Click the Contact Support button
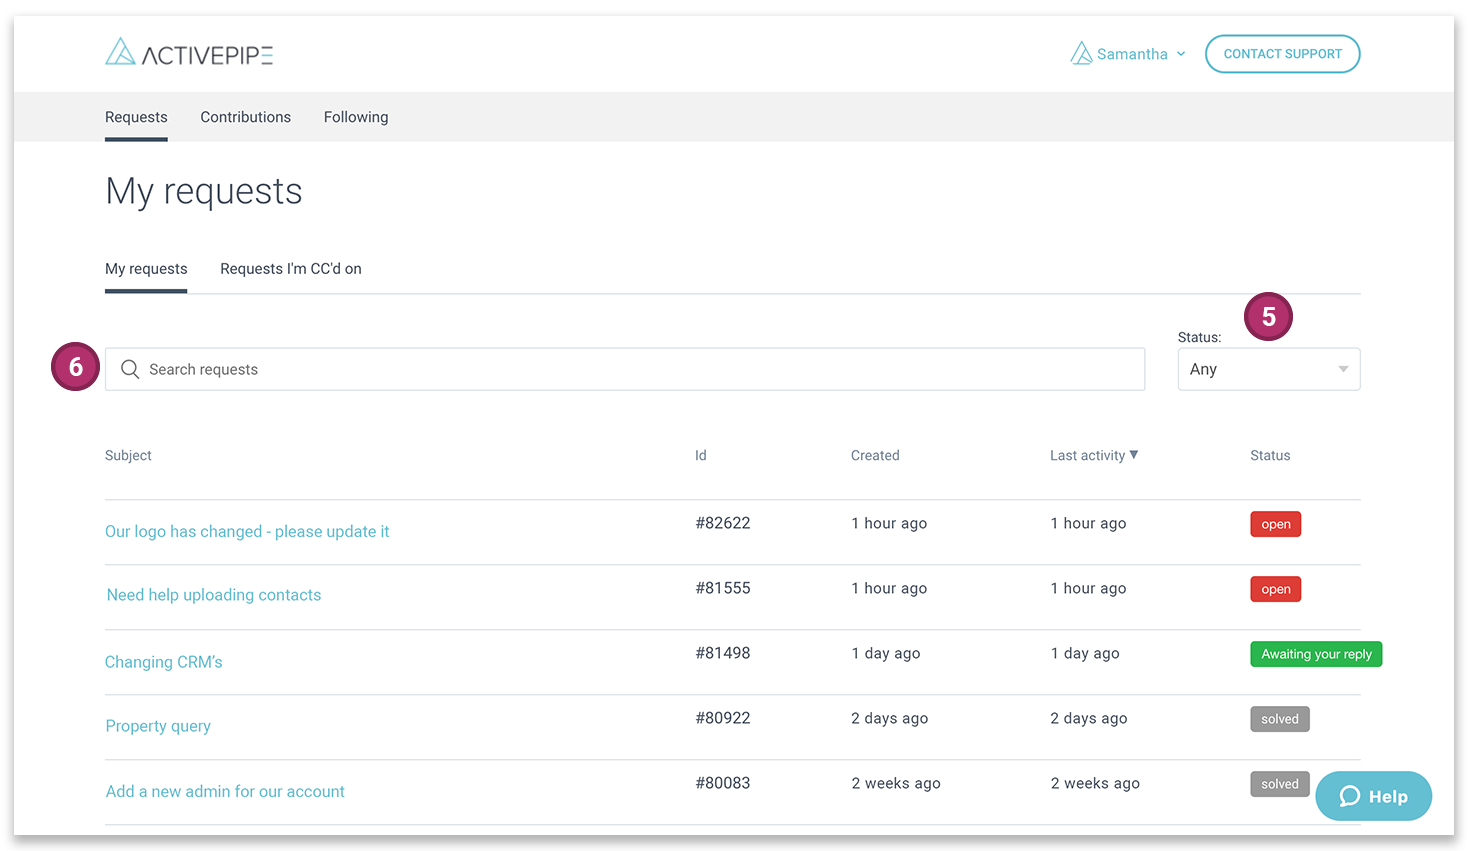The height and width of the screenshot is (851, 1469). 1282,54
